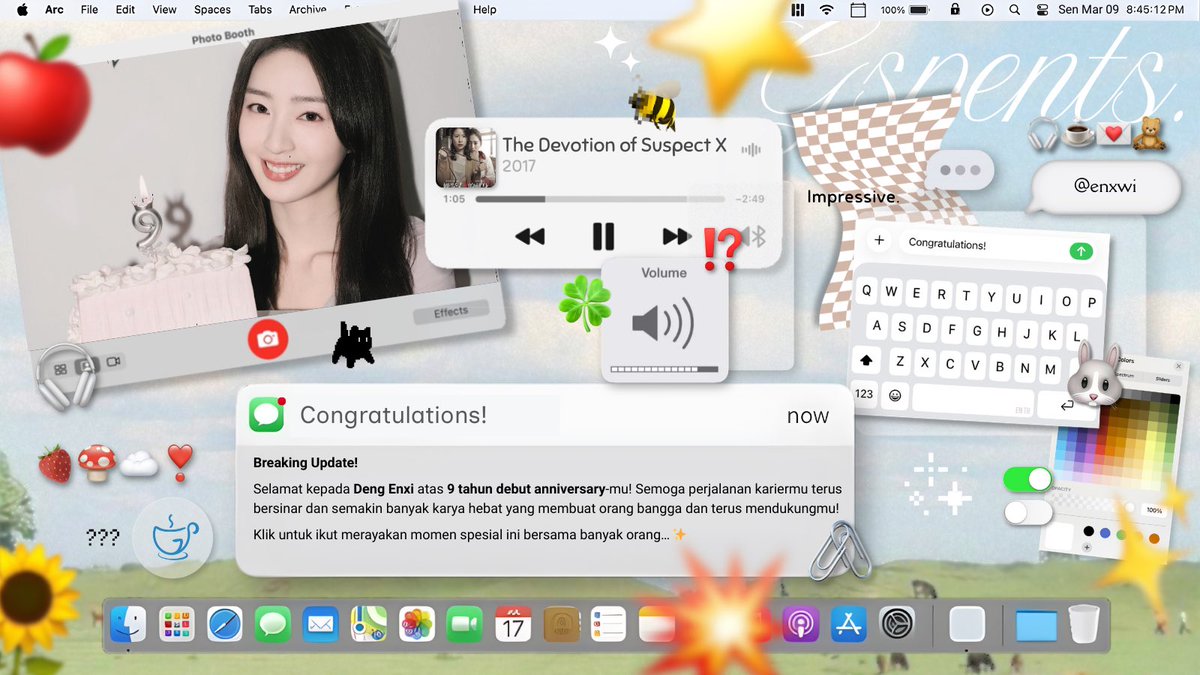Send the message with the green arrow button
The image size is (1200, 675).
coord(1081,252)
